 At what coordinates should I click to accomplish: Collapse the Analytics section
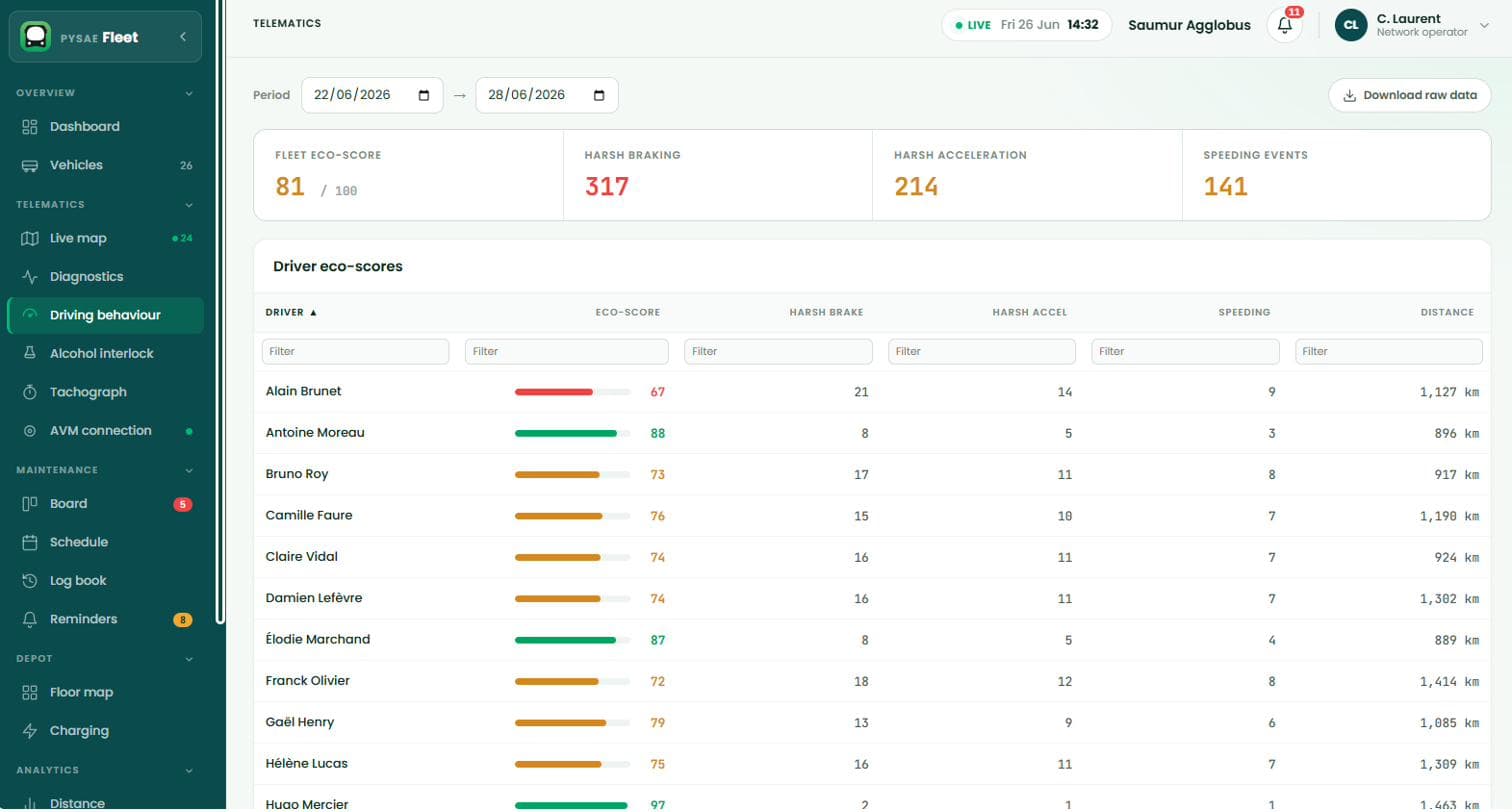pyautogui.click(x=189, y=771)
